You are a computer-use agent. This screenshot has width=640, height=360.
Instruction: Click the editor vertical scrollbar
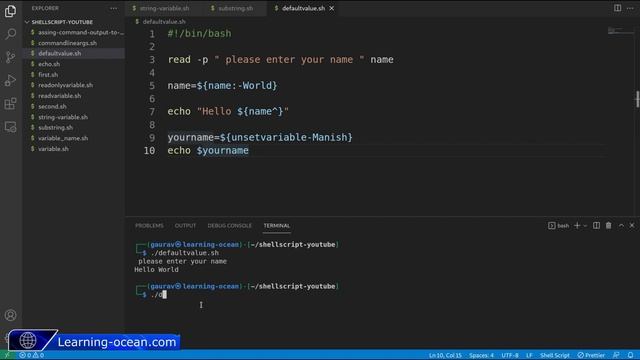637,99
